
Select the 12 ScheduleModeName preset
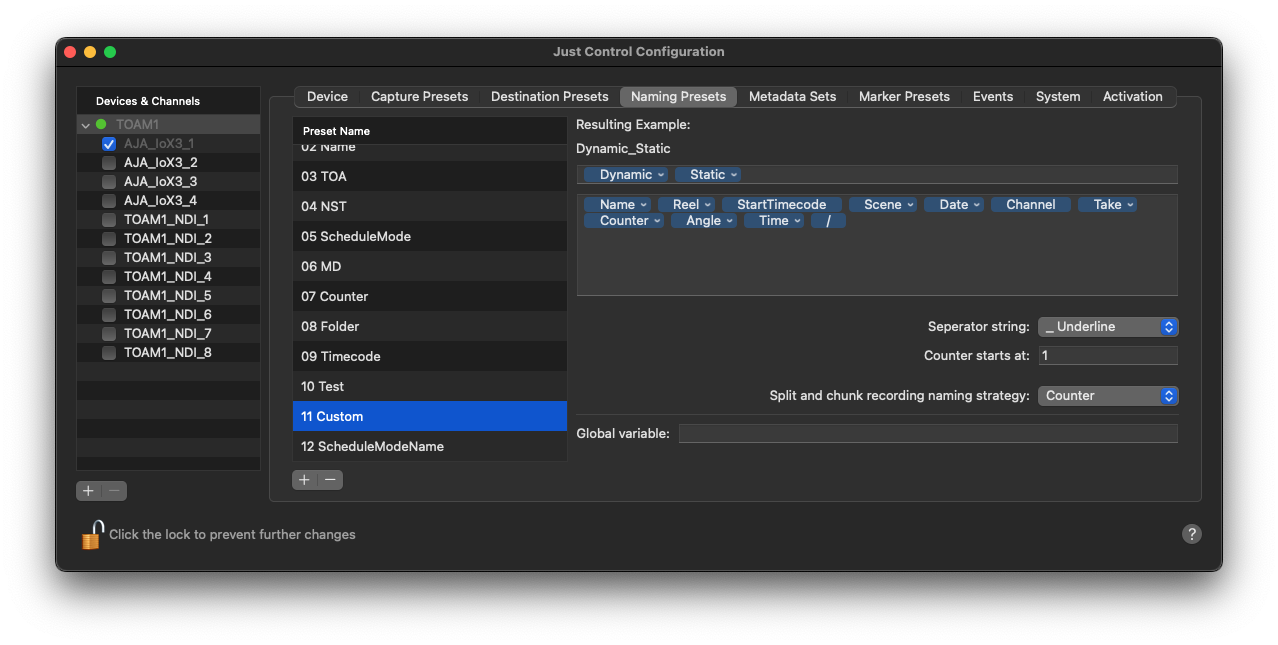click(x=430, y=446)
